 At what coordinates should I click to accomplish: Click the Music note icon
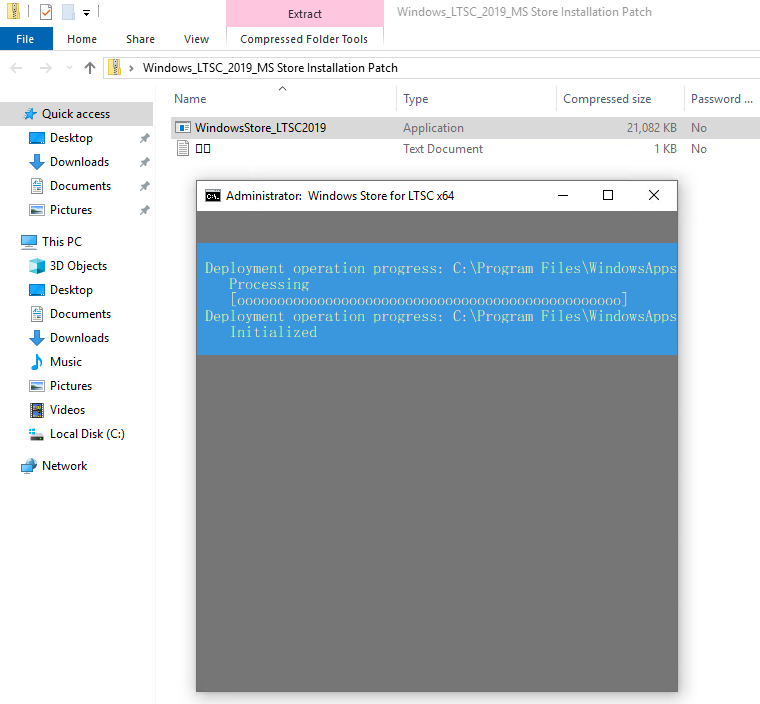pos(37,362)
